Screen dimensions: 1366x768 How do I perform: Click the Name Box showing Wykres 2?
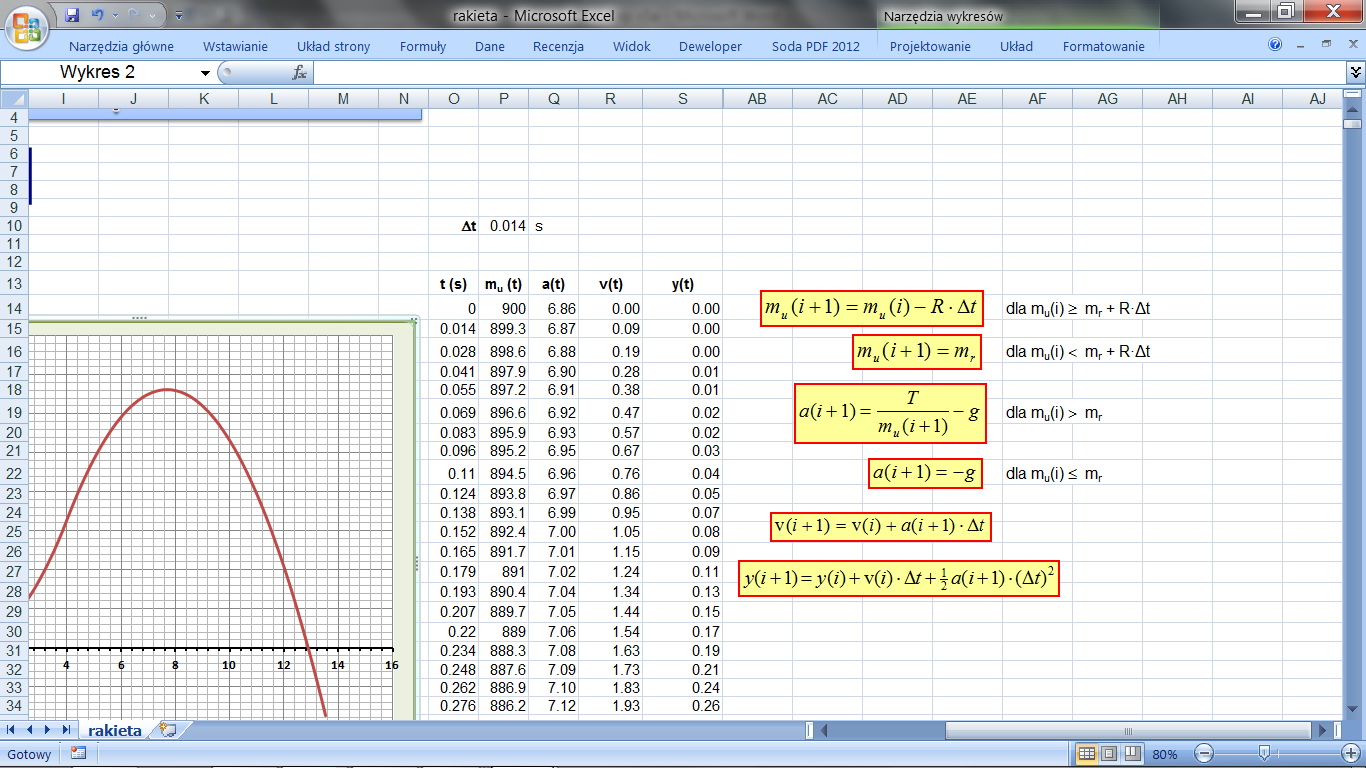[100, 72]
